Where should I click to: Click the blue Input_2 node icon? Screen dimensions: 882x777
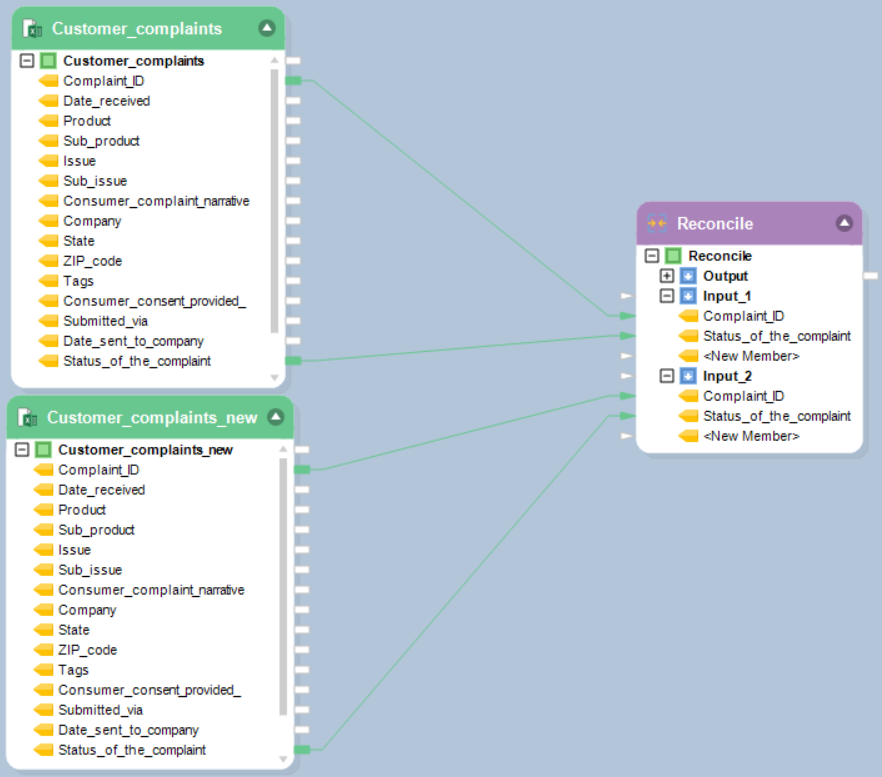pos(688,376)
